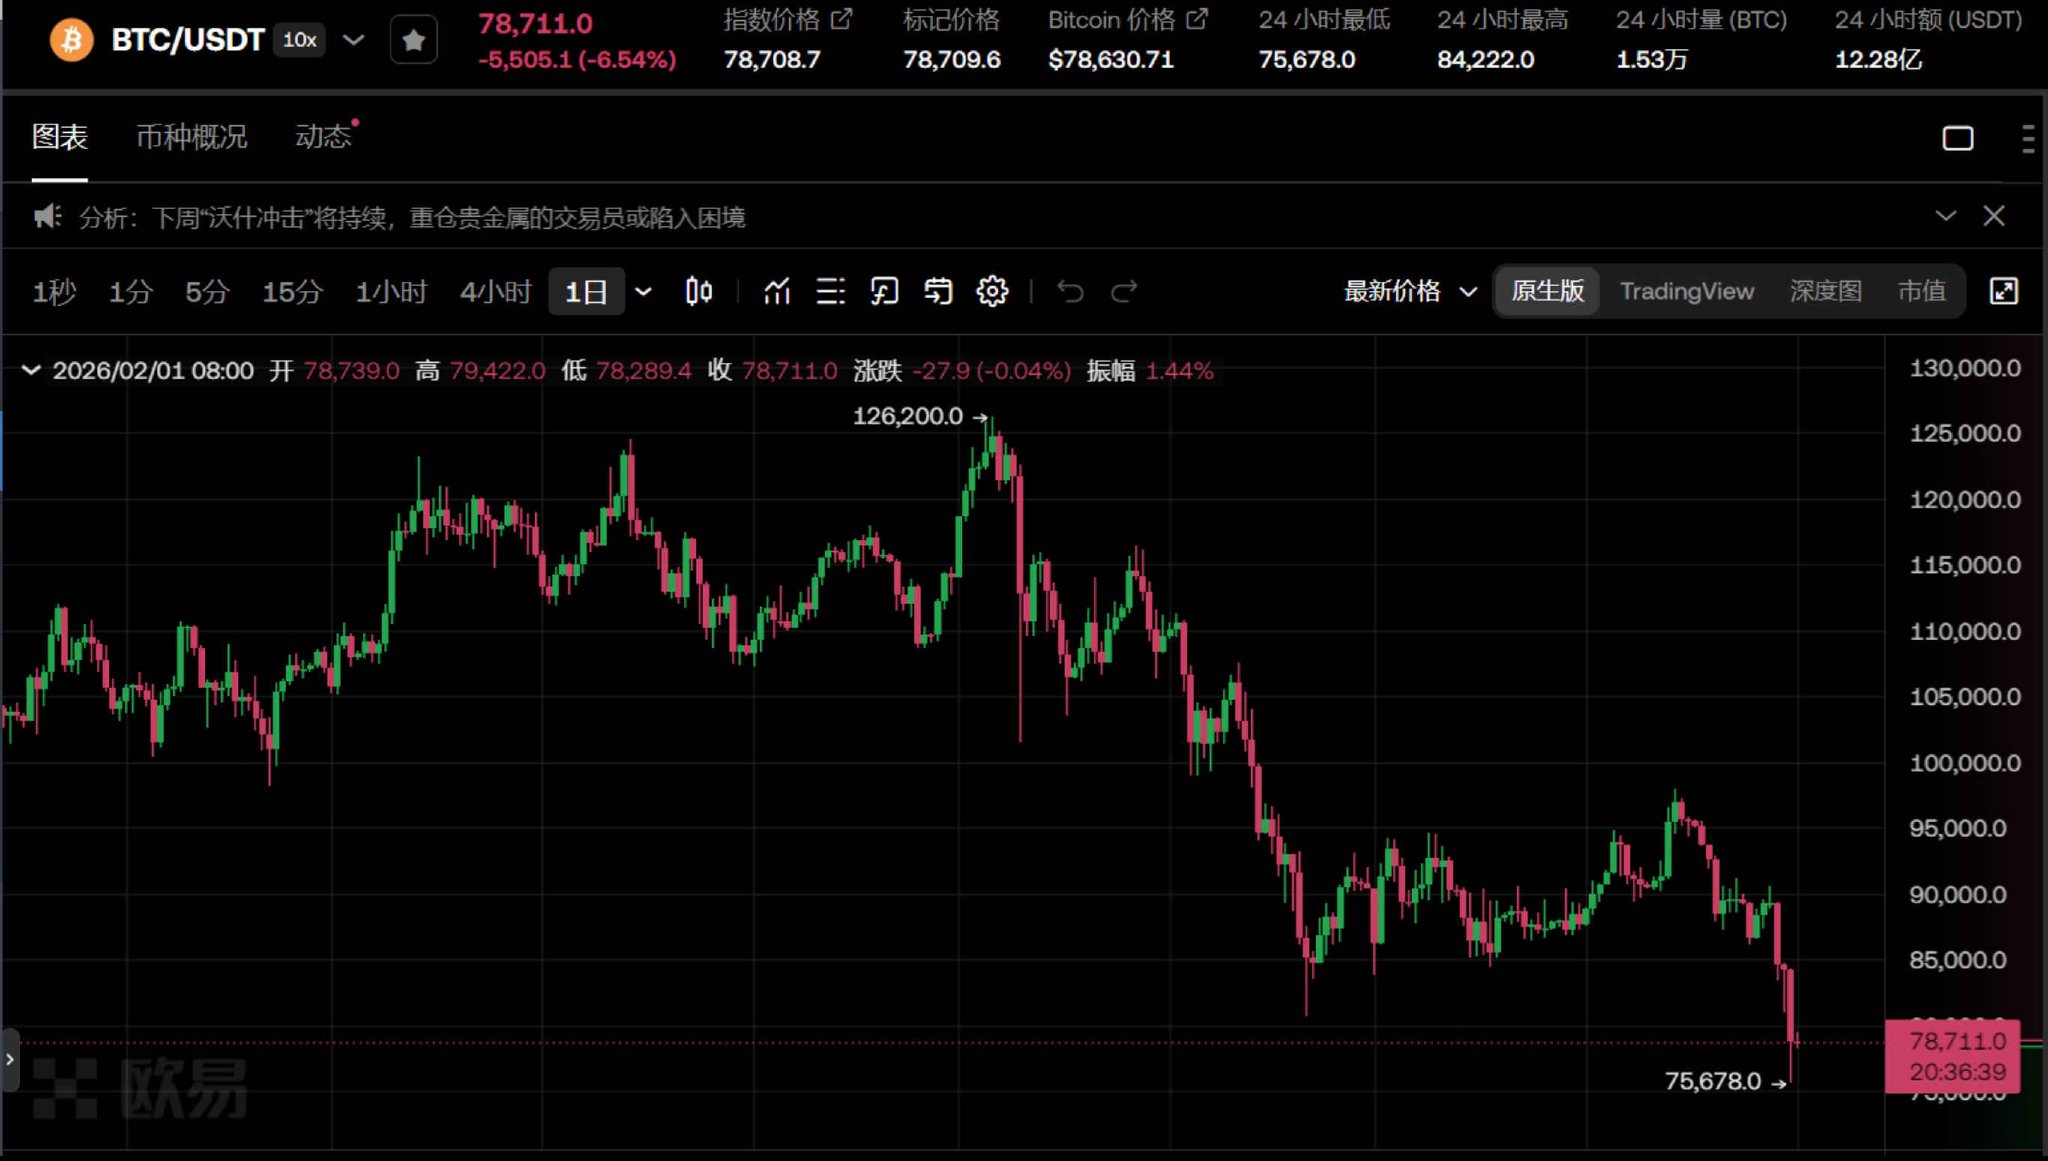Switch chart source to TradingView
The height and width of the screenshot is (1161, 2048).
click(1686, 291)
